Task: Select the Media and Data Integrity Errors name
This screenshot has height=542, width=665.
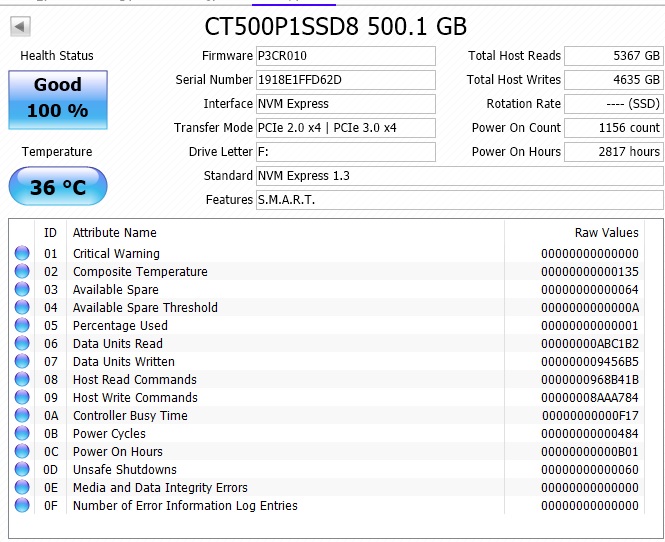Action: click(x=160, y=488)
